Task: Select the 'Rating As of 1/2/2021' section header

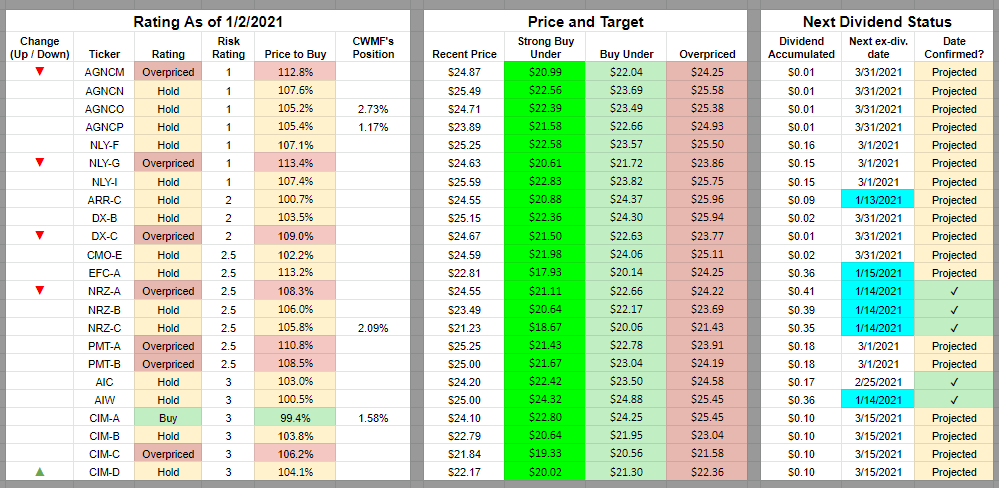Action: coord(206,22)
